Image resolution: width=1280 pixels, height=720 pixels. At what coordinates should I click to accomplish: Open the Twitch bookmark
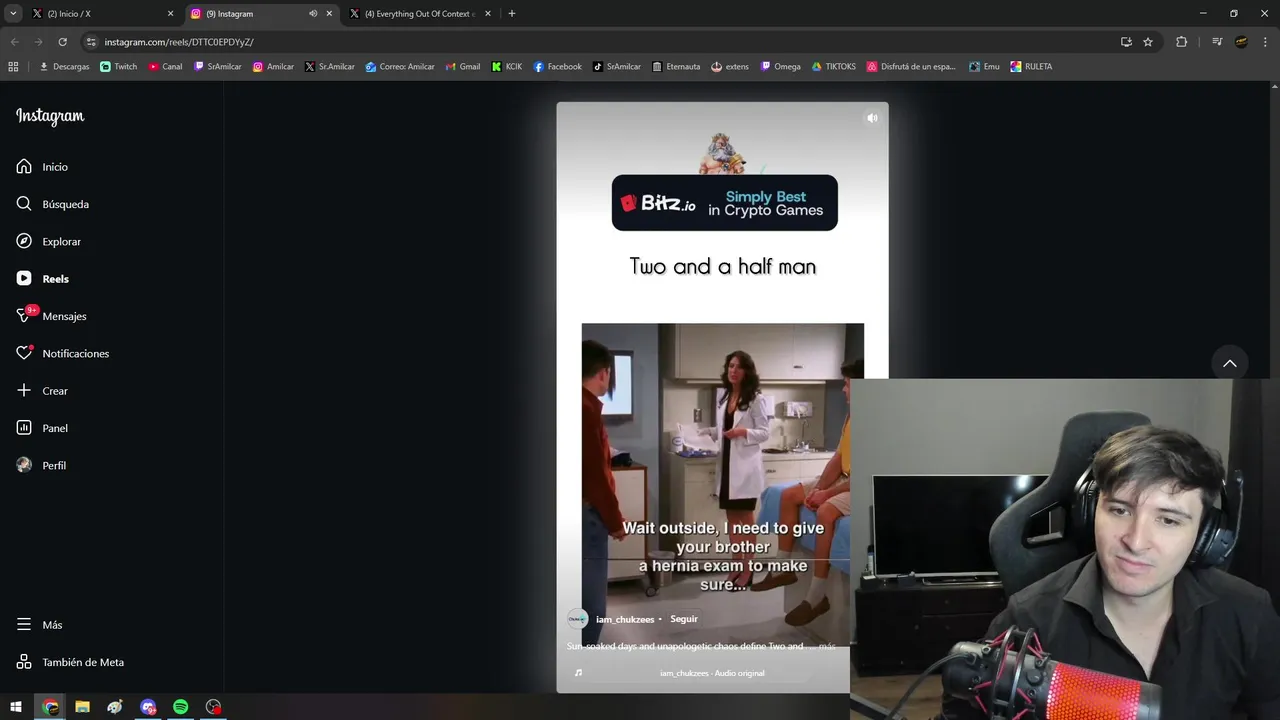click(119, 67)
